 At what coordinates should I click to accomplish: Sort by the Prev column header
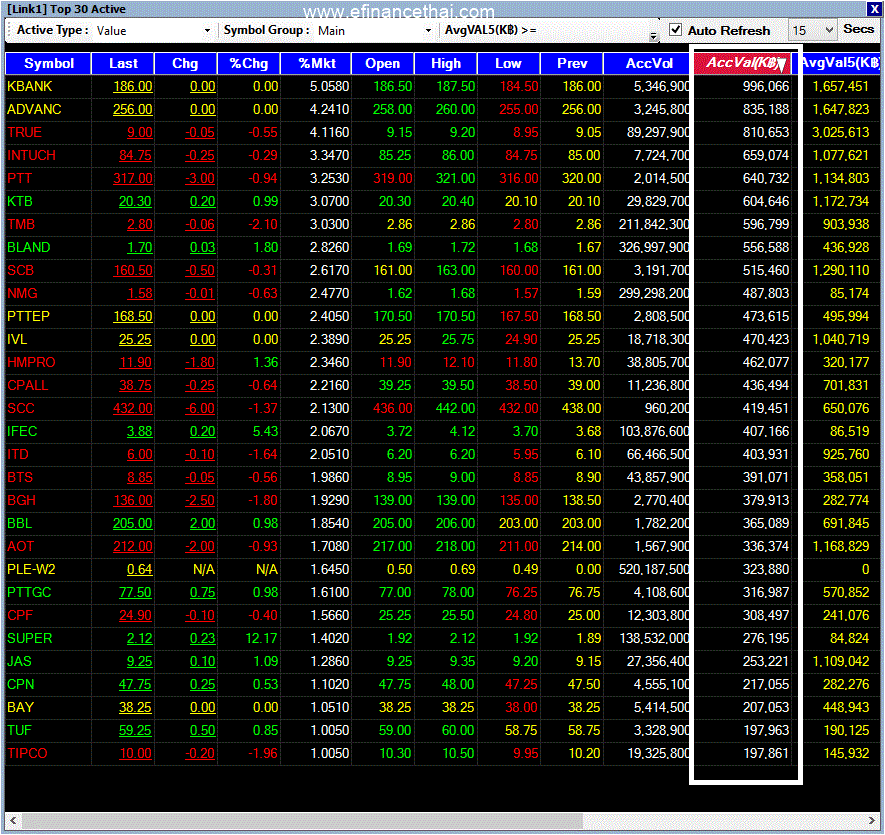[572, 64]
